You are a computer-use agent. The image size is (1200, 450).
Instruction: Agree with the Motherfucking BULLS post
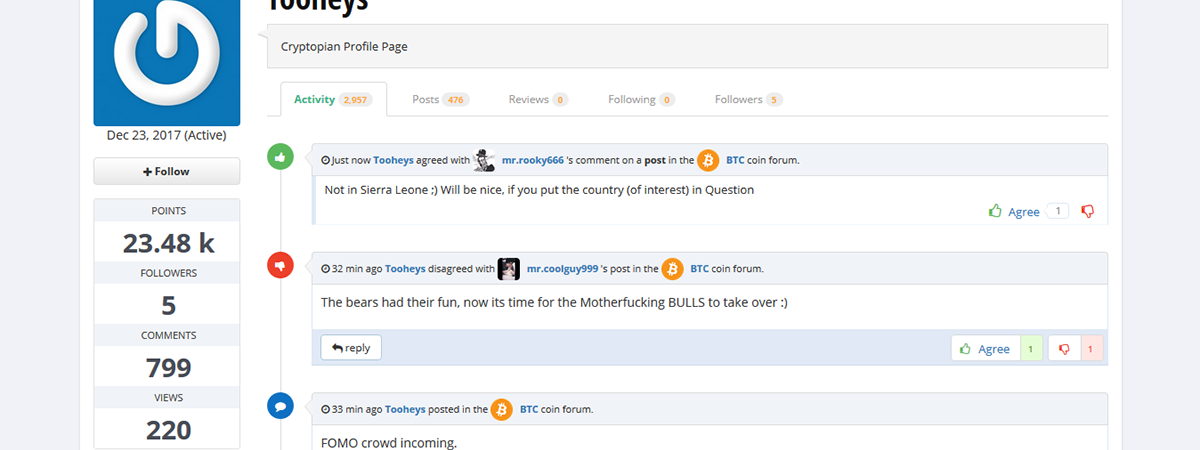985,348
